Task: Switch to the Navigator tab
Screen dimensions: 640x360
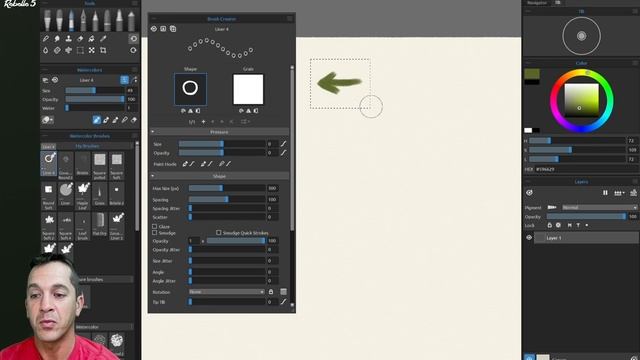Action: pyautogui.click(x=536, y=2)
